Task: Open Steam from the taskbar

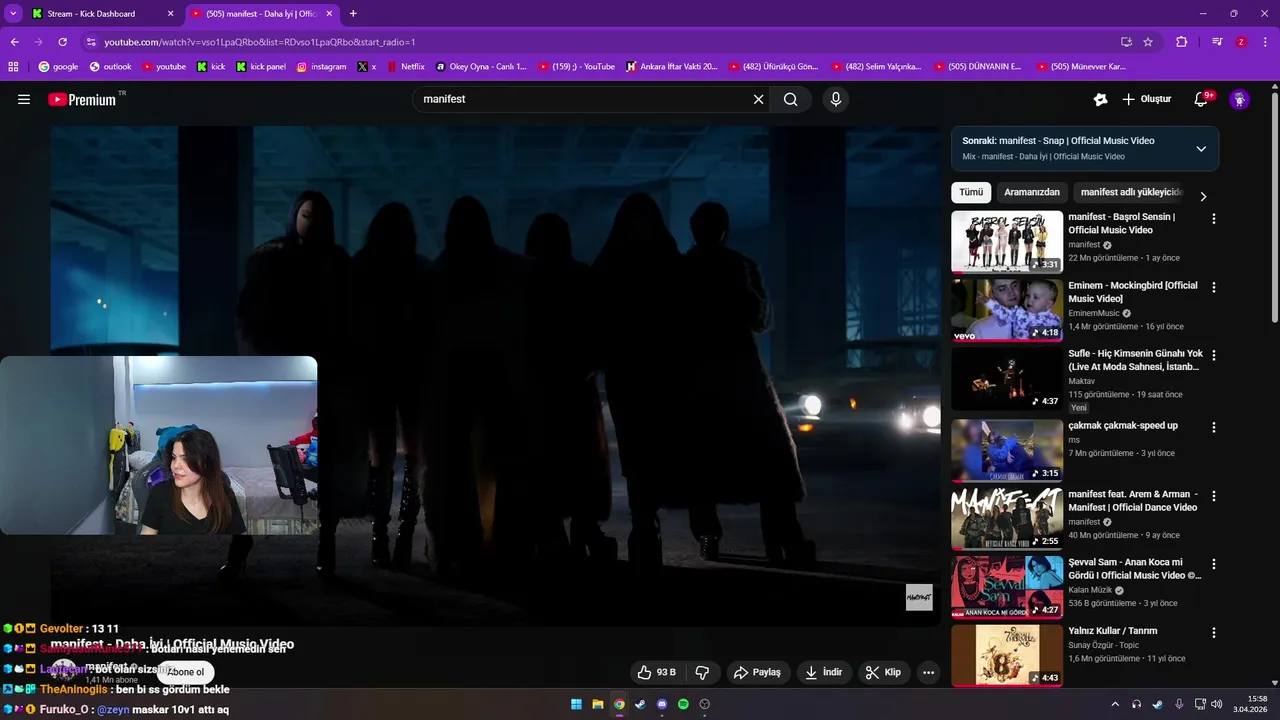Action: click(x=640, y=704)
